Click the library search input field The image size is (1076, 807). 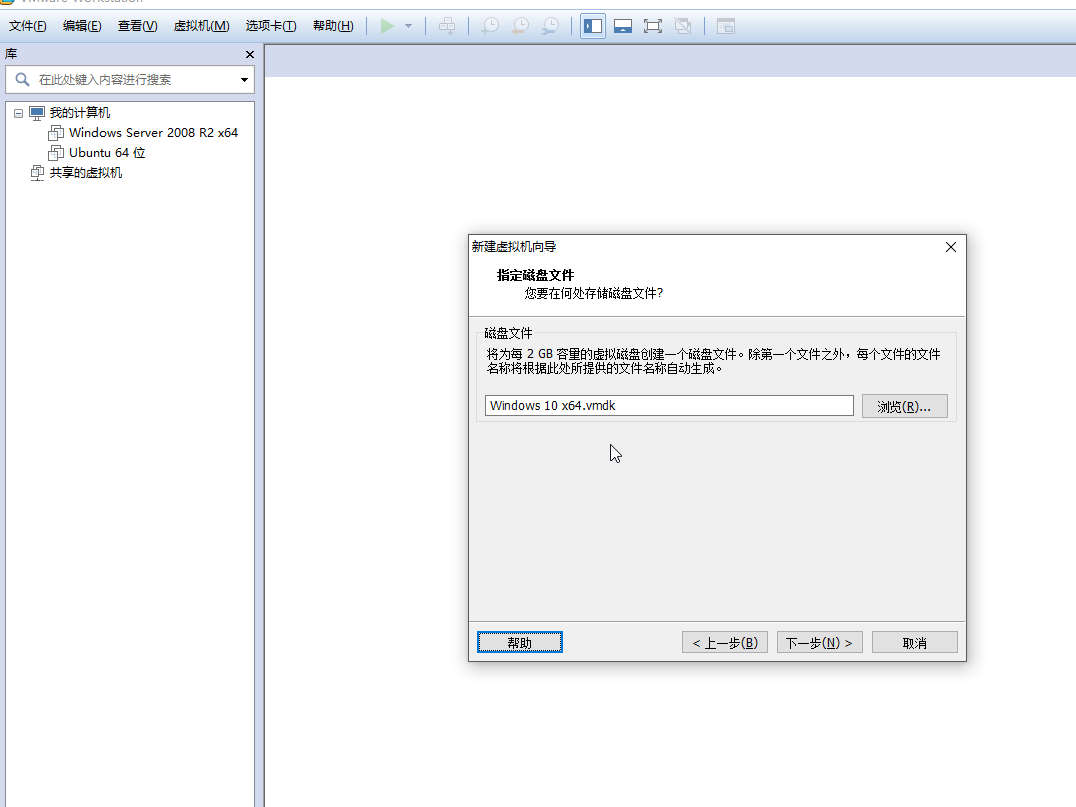point(130,80)
